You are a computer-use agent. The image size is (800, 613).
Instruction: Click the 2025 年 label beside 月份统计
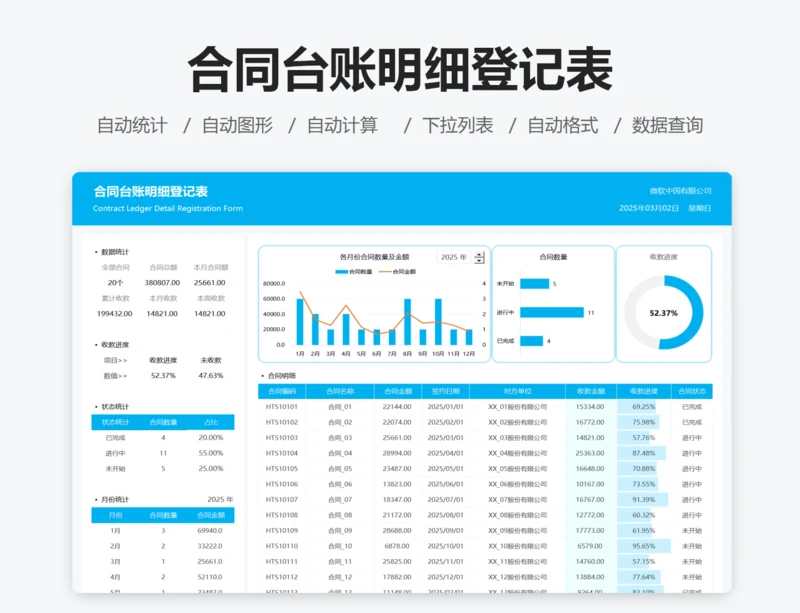point(220,500)
